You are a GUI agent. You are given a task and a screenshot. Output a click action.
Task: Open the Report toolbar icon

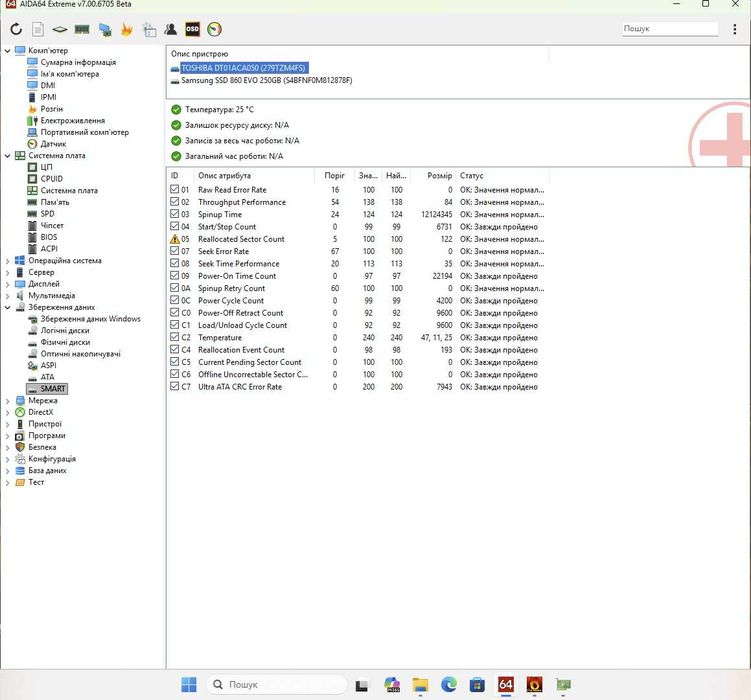[38, 29]
